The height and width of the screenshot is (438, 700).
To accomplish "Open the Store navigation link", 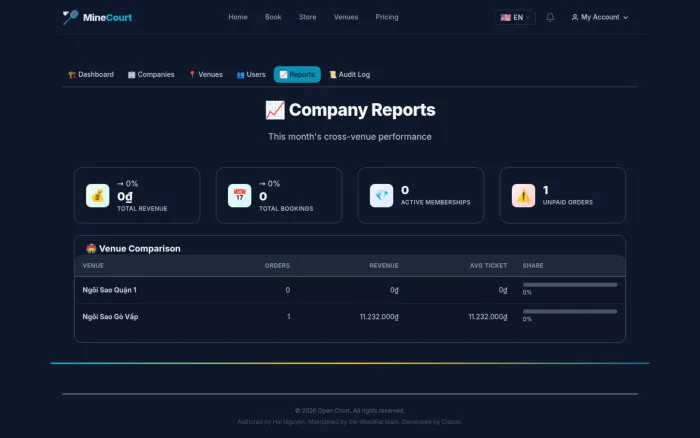I will pos(308,17).
